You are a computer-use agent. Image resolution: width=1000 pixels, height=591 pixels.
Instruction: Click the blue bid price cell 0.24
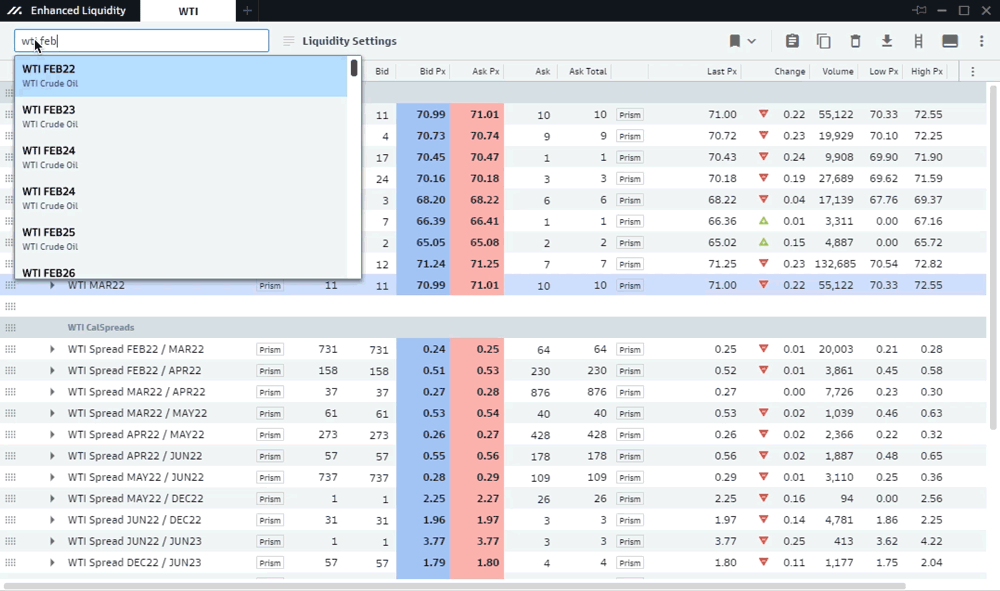coord(423,349)
